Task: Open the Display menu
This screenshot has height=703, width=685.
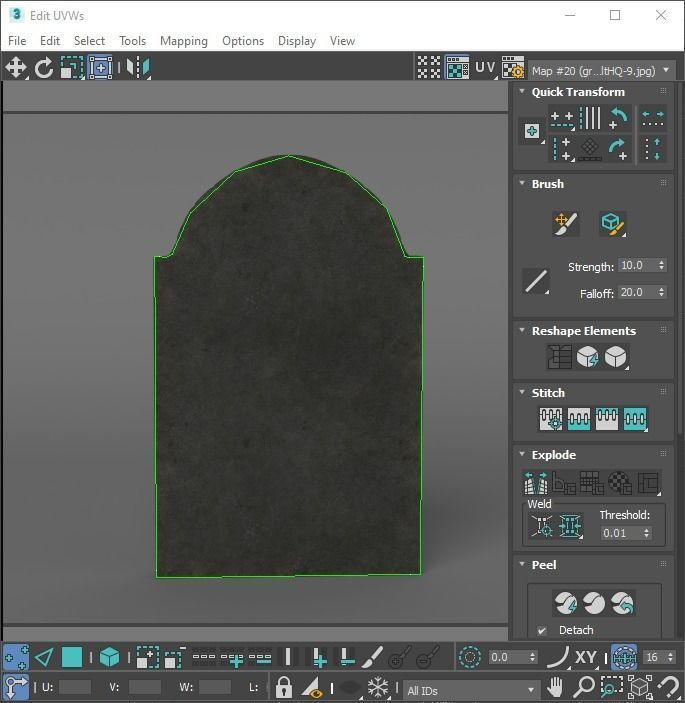Action: tap(297, 41)
